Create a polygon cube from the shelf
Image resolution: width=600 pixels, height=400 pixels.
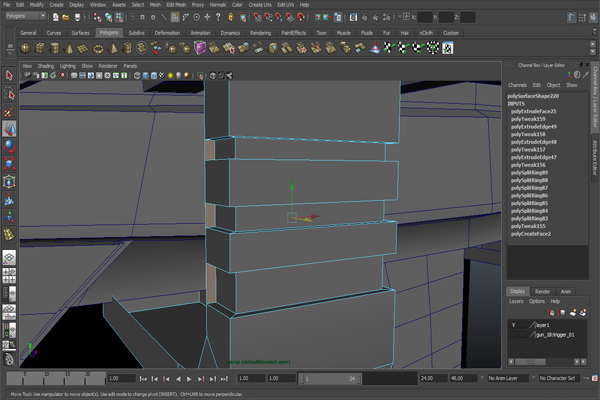(x=40, y=48)
